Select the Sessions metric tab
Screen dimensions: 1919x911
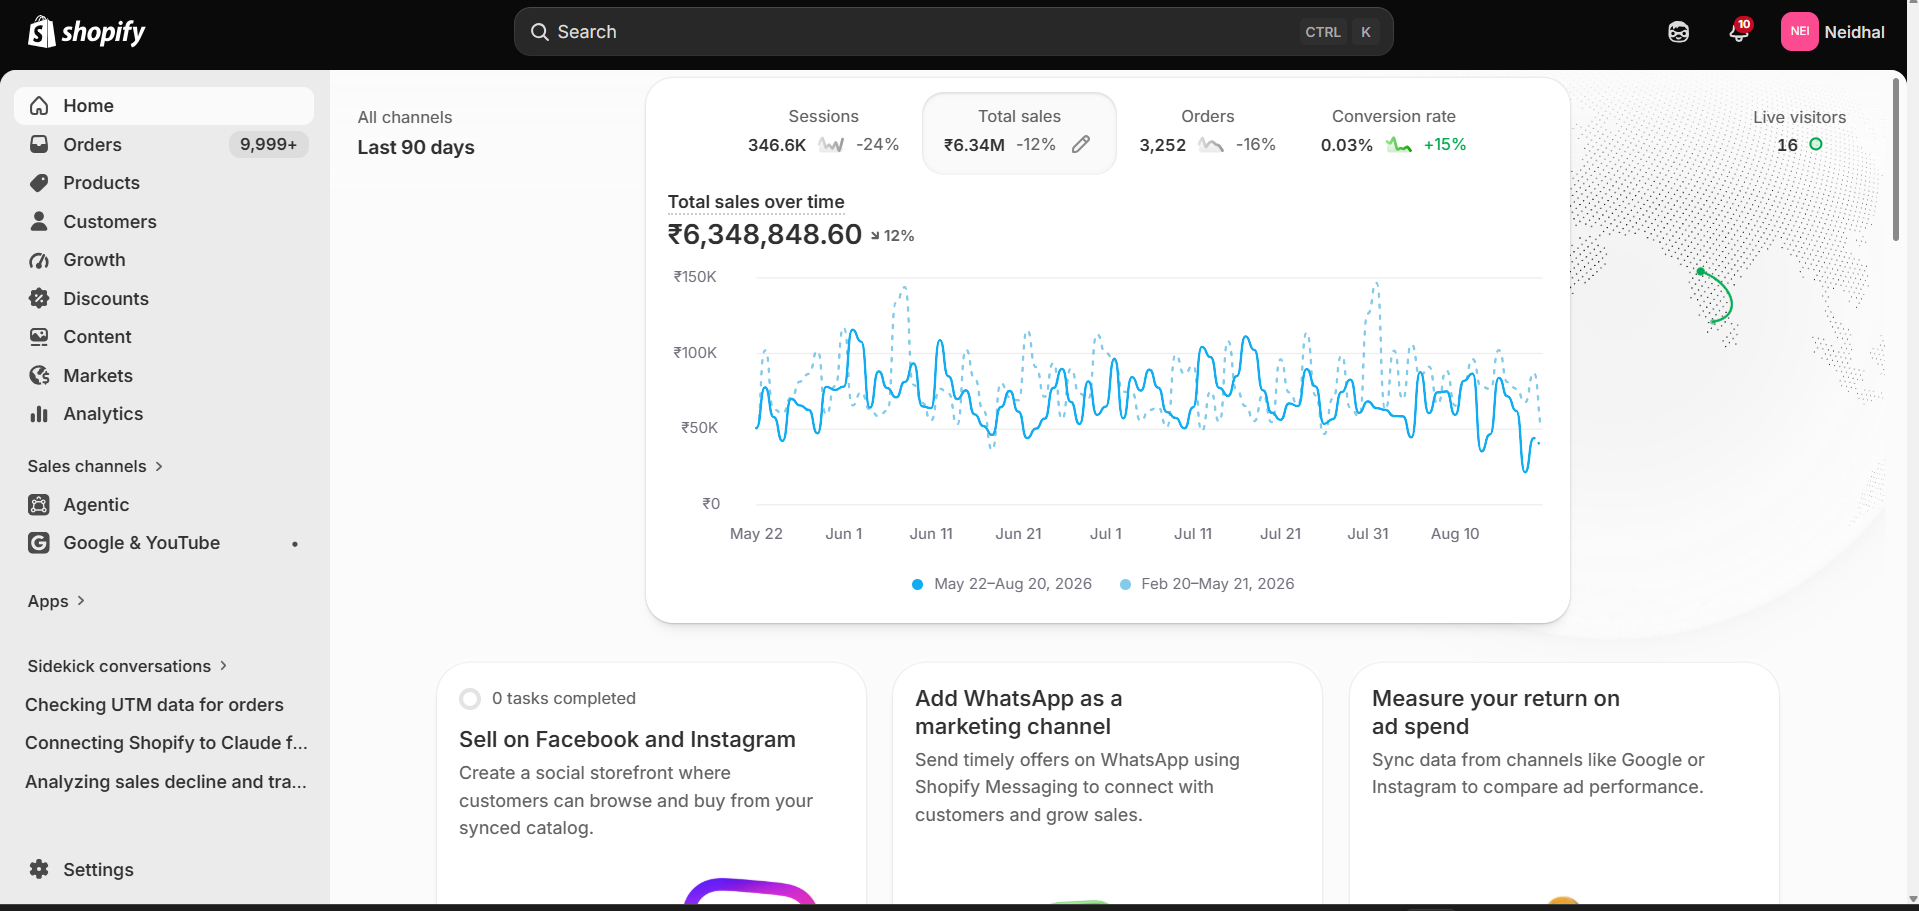[x=823, y=131]
